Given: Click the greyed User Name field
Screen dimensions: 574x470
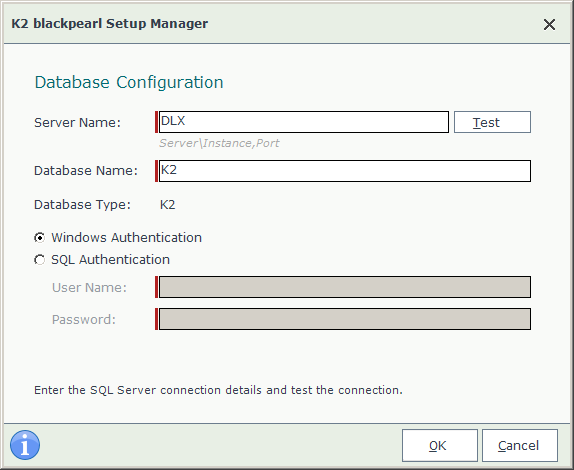Looking at the screenshot, I should [345, 287].
